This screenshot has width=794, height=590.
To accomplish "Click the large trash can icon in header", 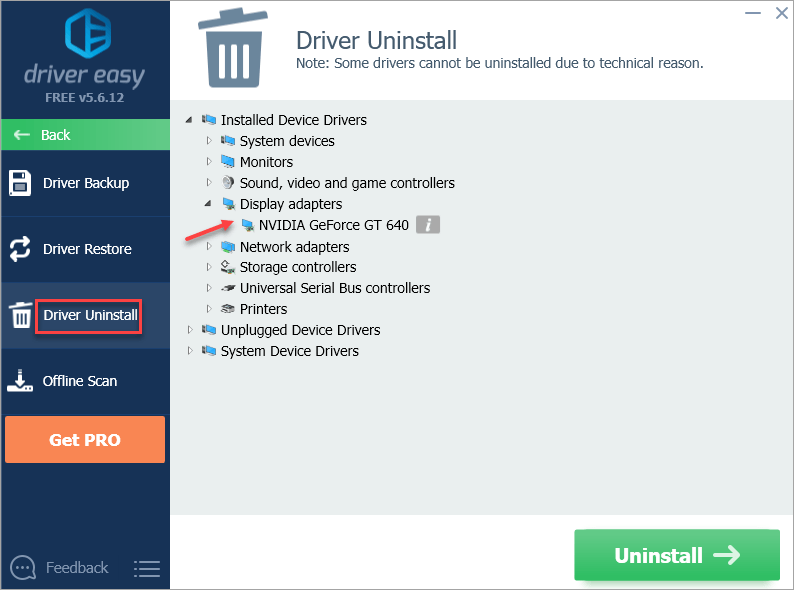I will pos(233,49).
